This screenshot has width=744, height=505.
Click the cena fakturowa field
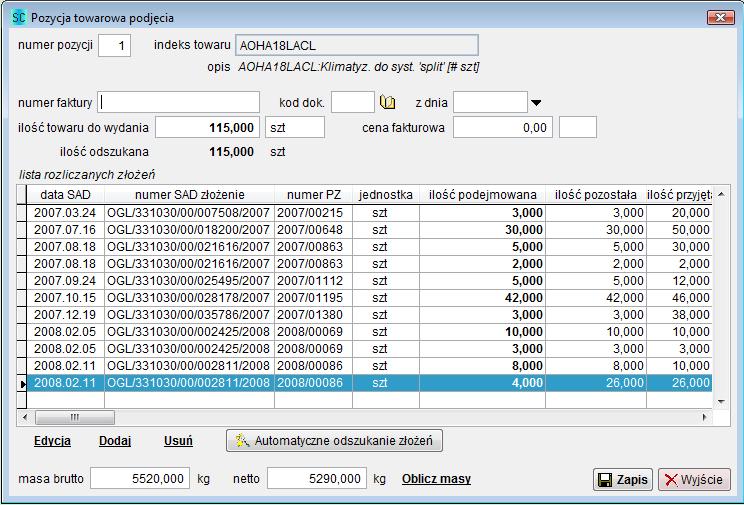click(502, 127)
